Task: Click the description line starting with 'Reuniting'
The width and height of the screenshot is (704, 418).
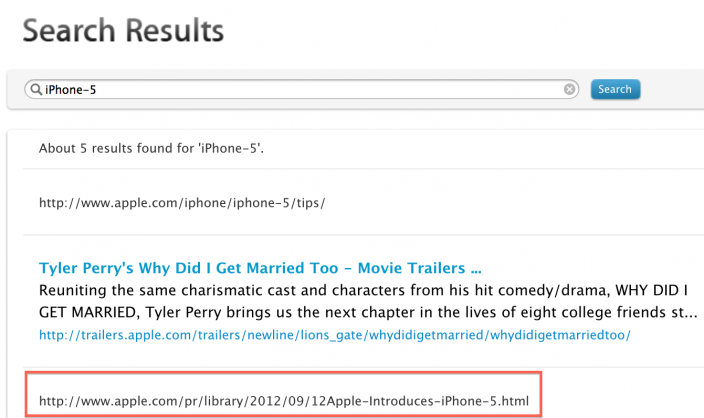Action: tap(360, 291)
